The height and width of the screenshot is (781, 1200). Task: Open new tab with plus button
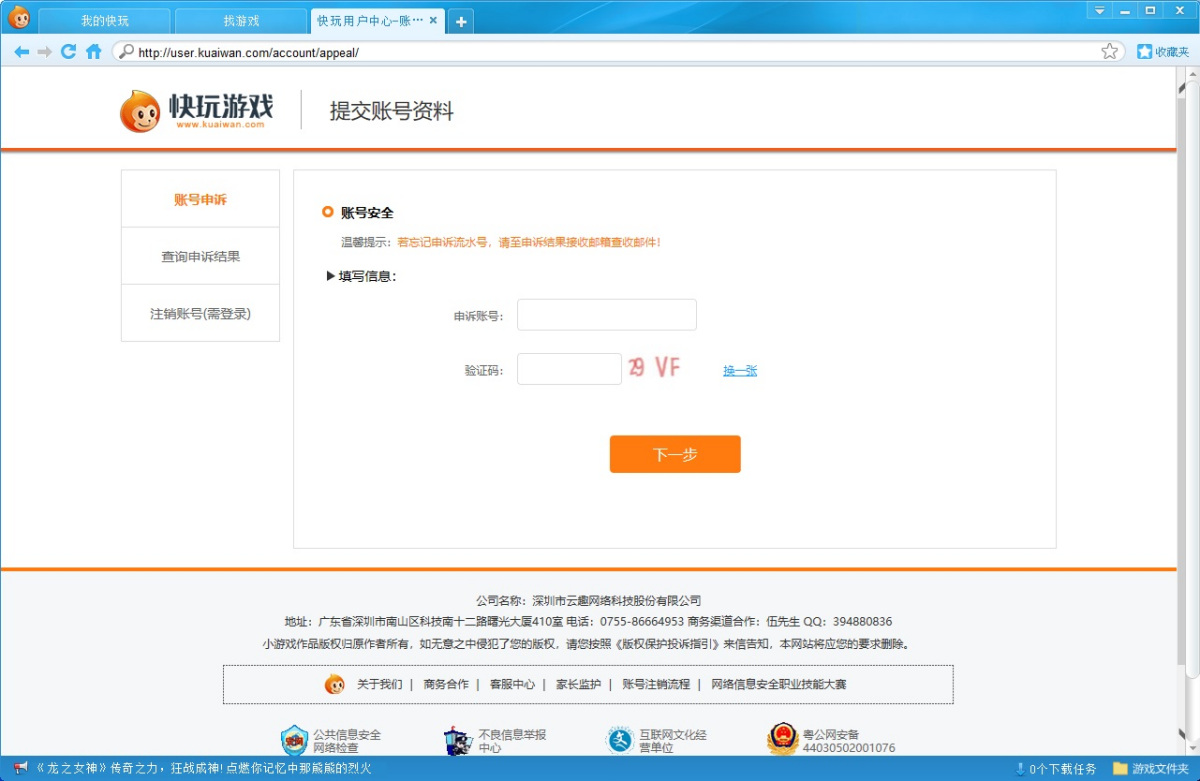pos(461,21)
